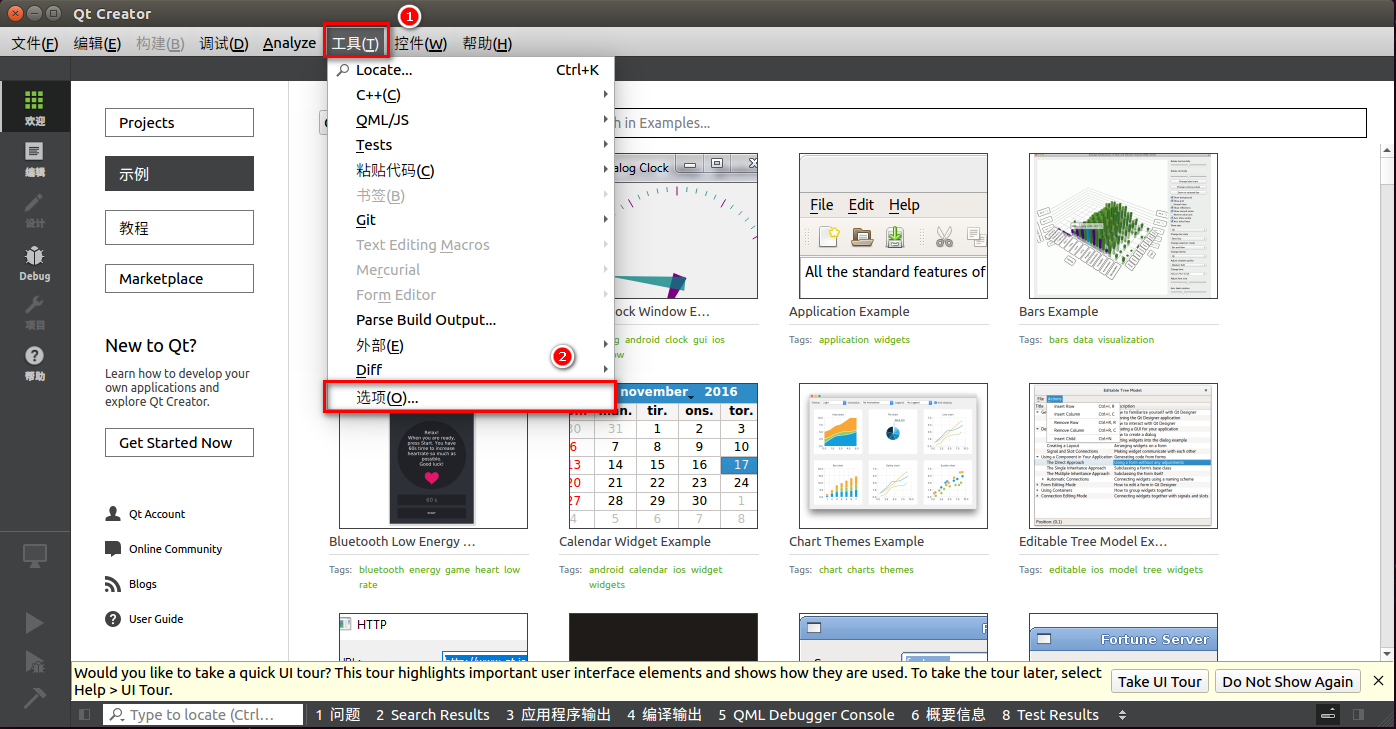
Task: Click in the Search in Examples field
Action: [x=990, y=122]
